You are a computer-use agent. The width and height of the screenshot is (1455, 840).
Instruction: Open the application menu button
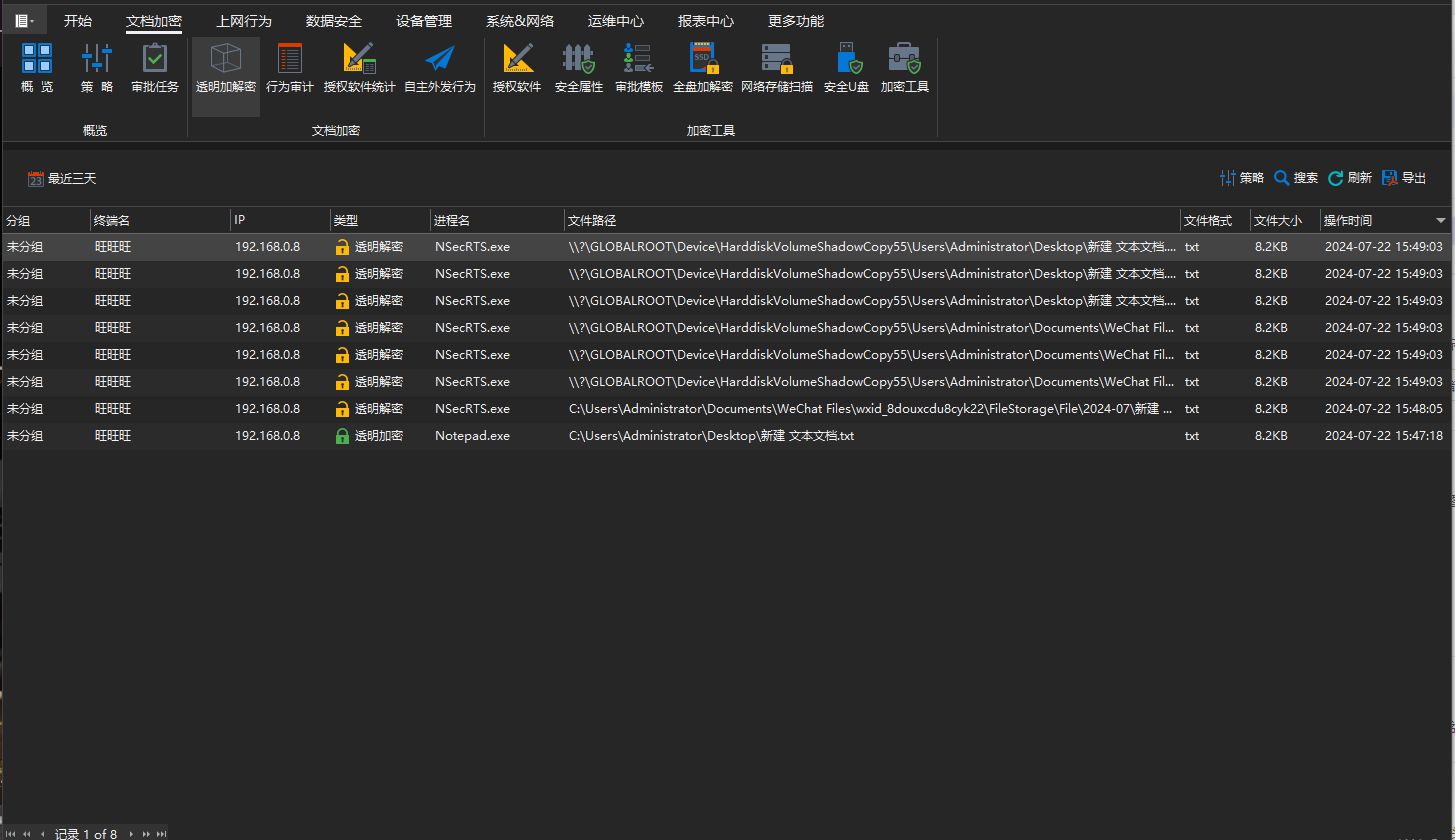click(24, 20)
